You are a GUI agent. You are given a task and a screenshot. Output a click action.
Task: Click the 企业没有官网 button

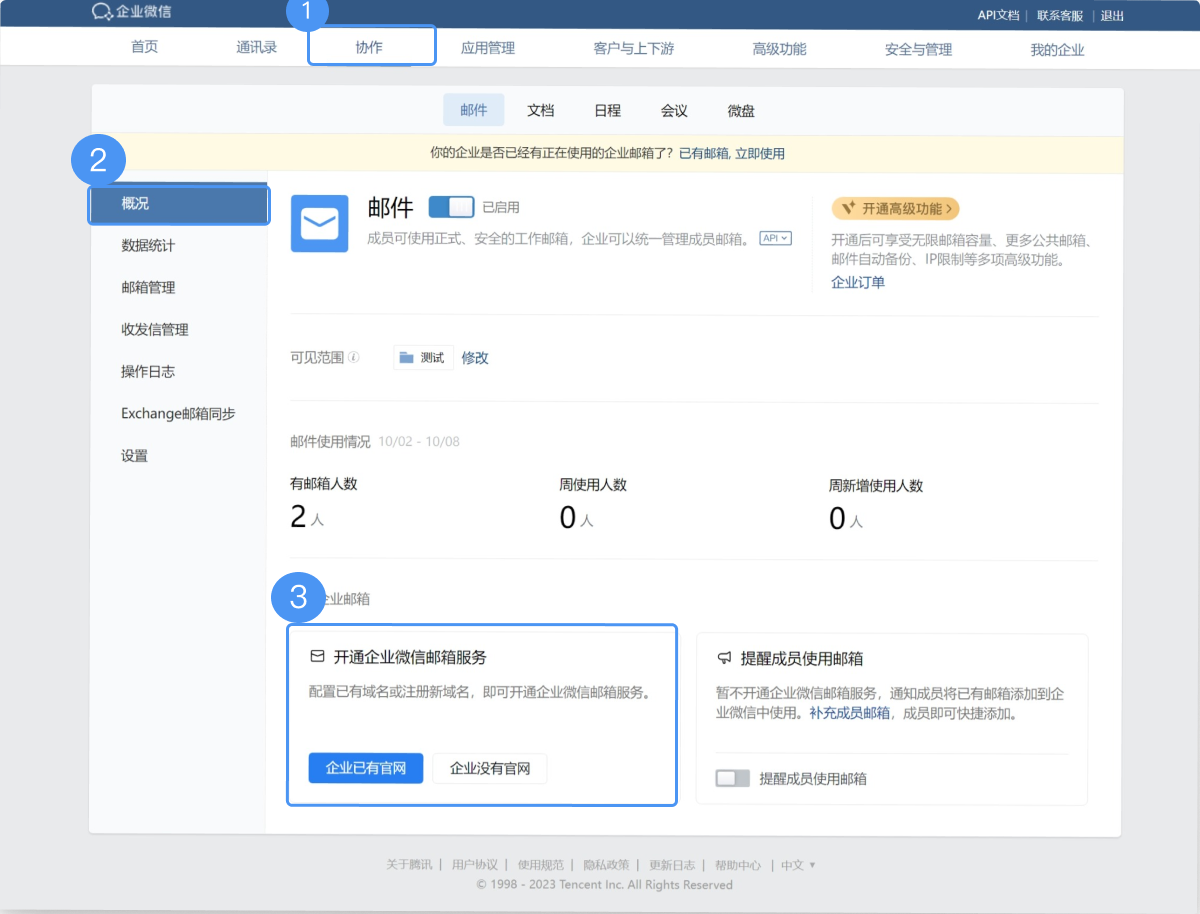[x=490, y=768]
